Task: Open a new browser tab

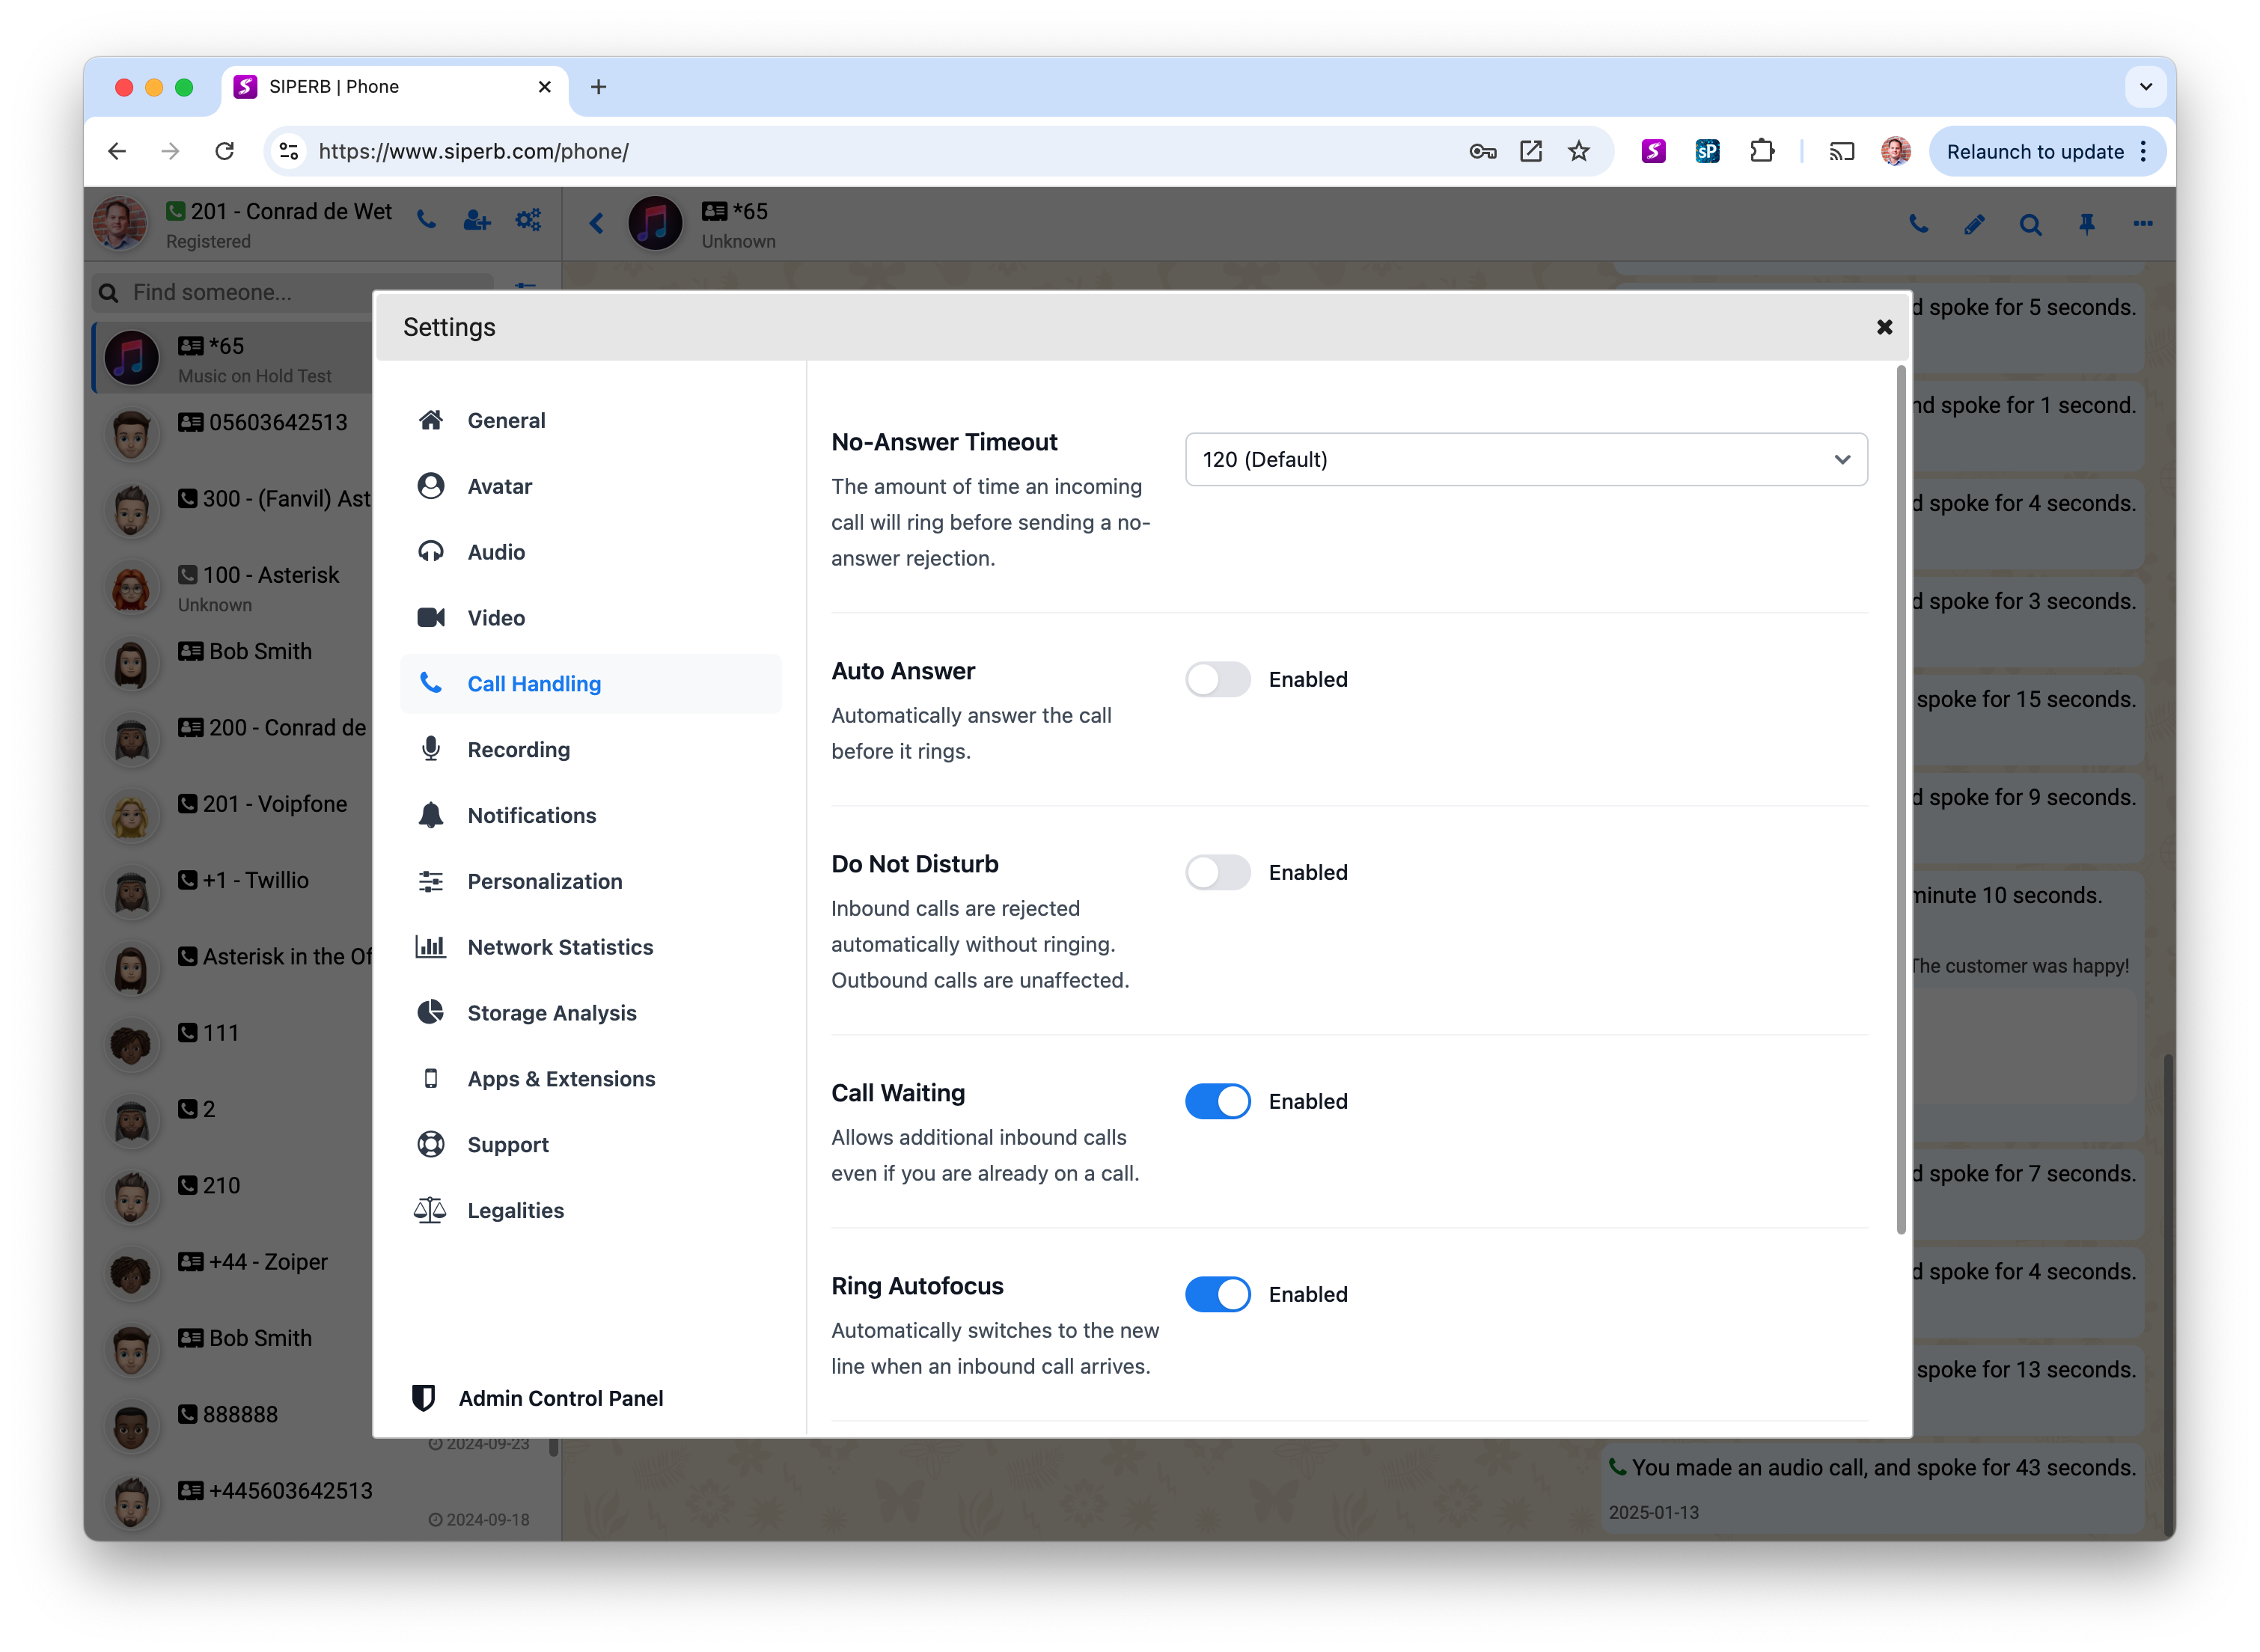Action: pos(598,87)
